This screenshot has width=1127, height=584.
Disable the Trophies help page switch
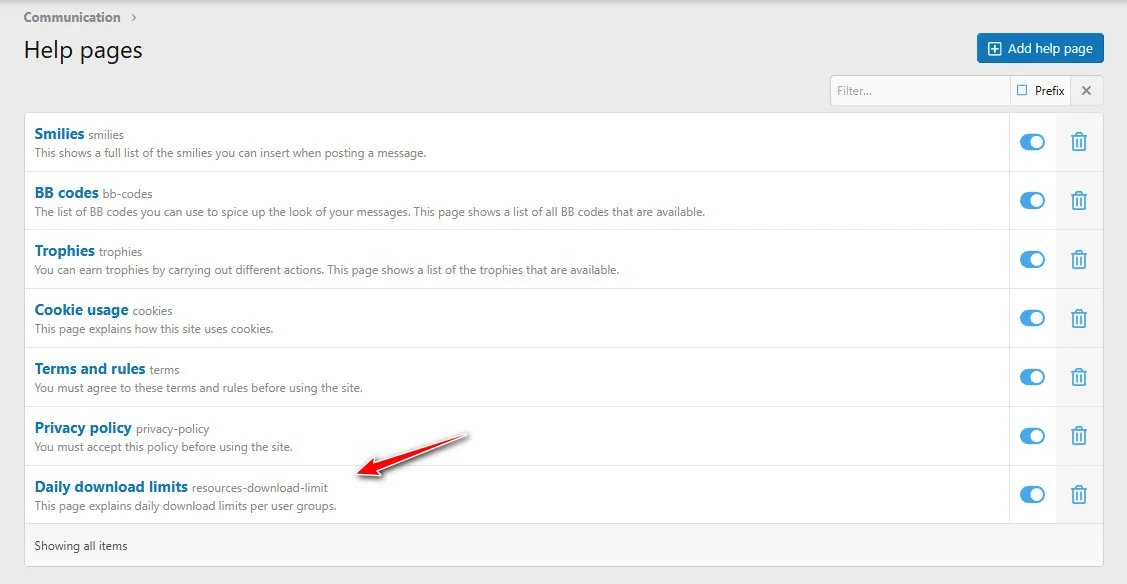click(x=1032, y=259)
